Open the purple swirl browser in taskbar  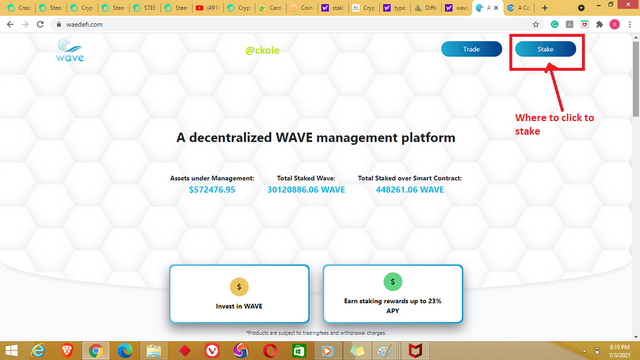pyautogui.click(x=241, y=351)
